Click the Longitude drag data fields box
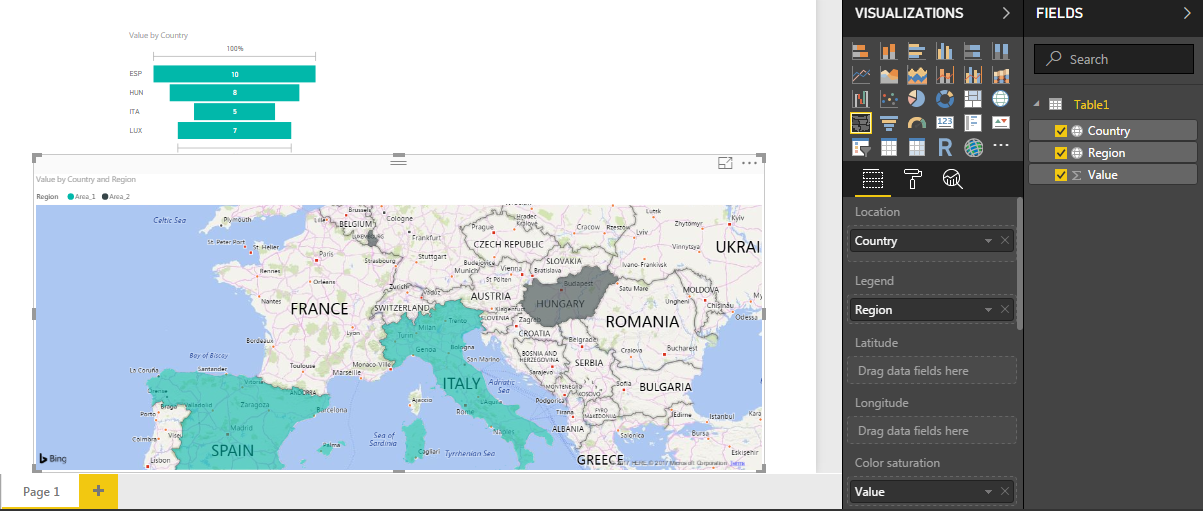1203x511 pixels. pyautogui.click(x=931, y=431)
